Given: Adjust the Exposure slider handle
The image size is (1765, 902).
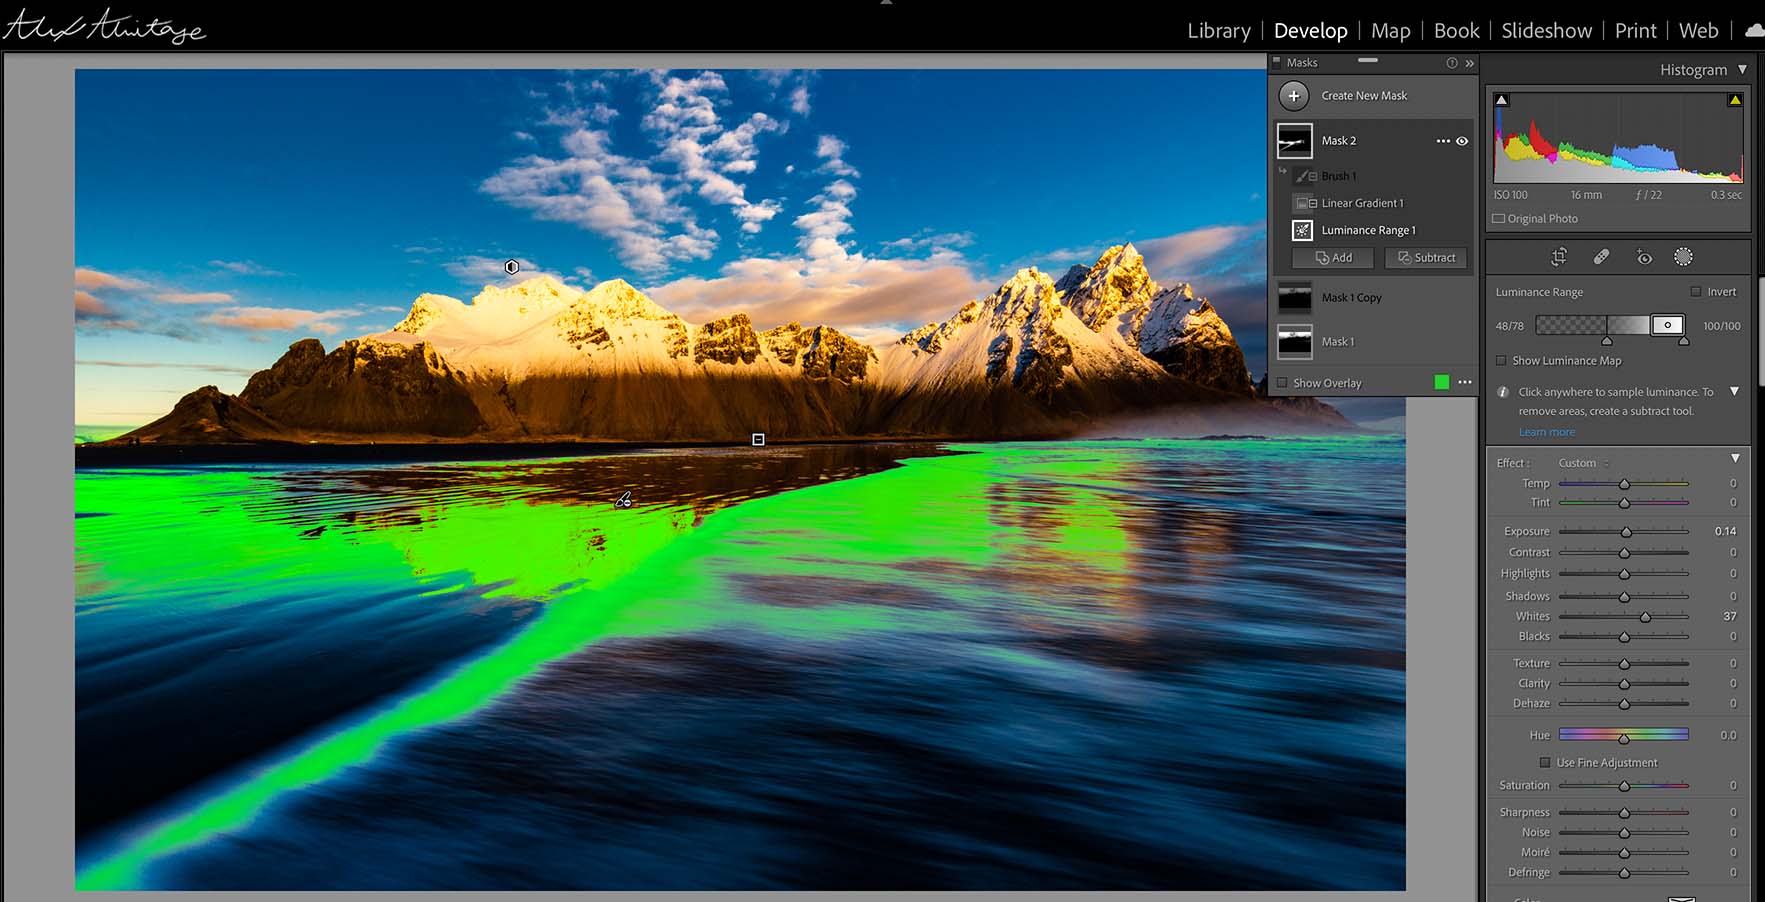Looking at the screenshot, I should click(x=1626, y=532).
